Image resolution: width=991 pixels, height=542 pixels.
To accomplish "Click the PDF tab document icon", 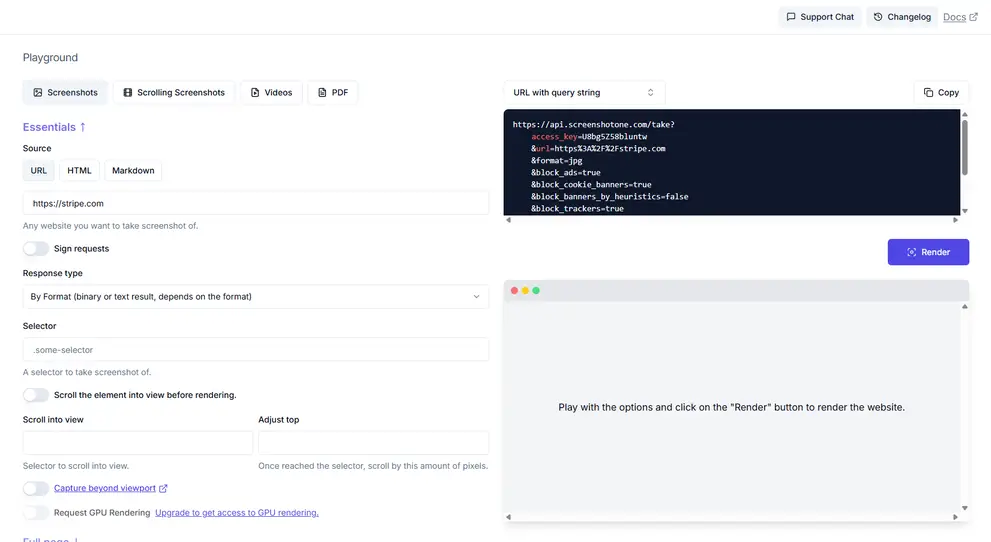I will (x=322, y=93).
